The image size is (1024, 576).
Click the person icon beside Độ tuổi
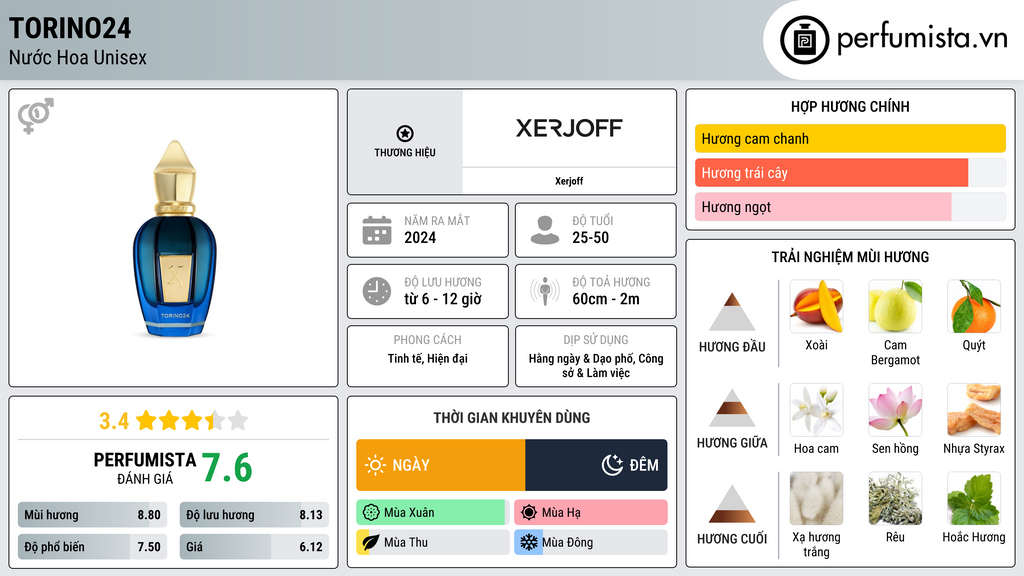(x=545, y=230)
